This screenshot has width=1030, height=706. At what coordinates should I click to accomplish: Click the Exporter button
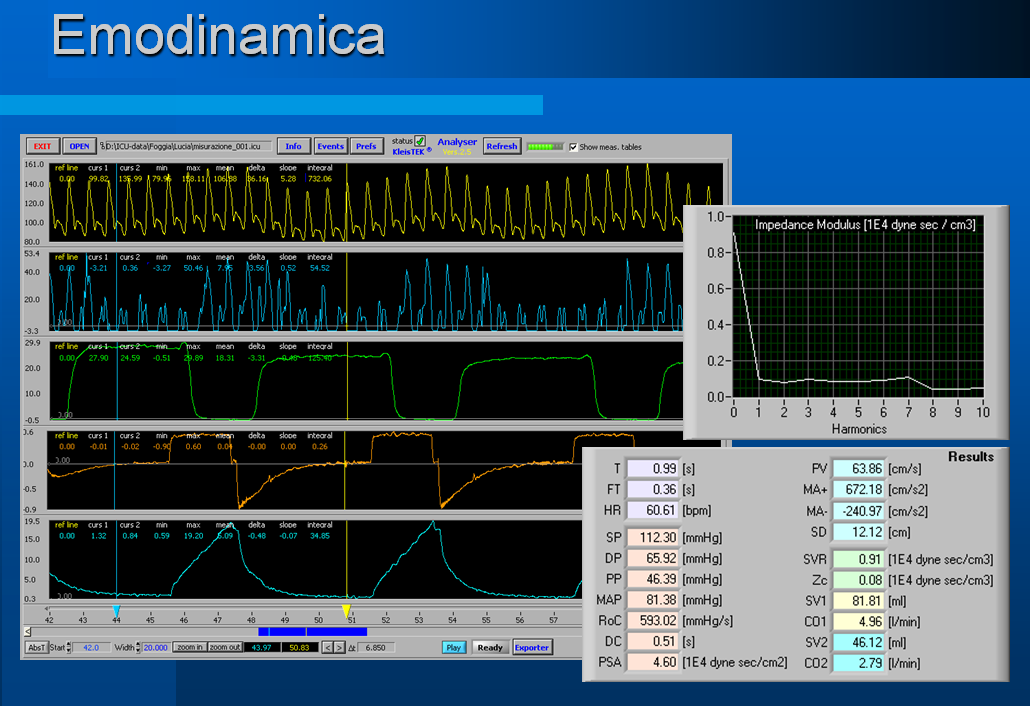click(x=532, y=647)
